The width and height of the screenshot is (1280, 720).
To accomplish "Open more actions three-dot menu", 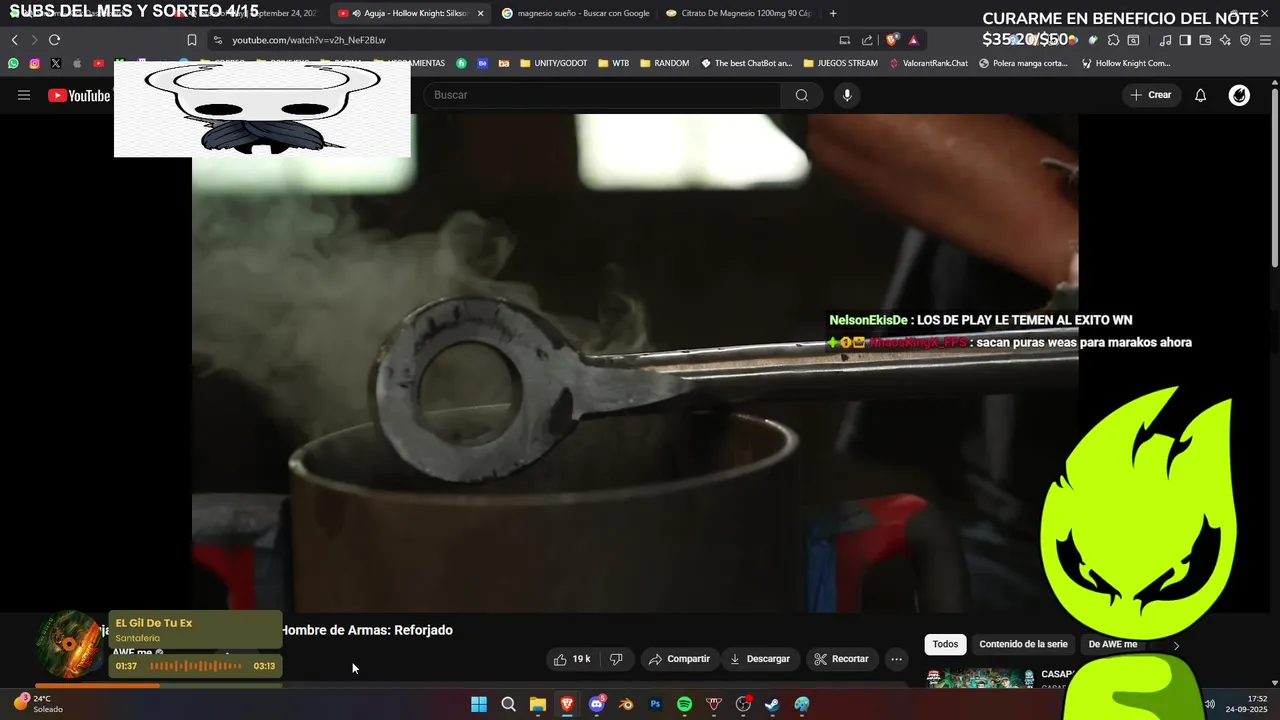I will (896, 659).
